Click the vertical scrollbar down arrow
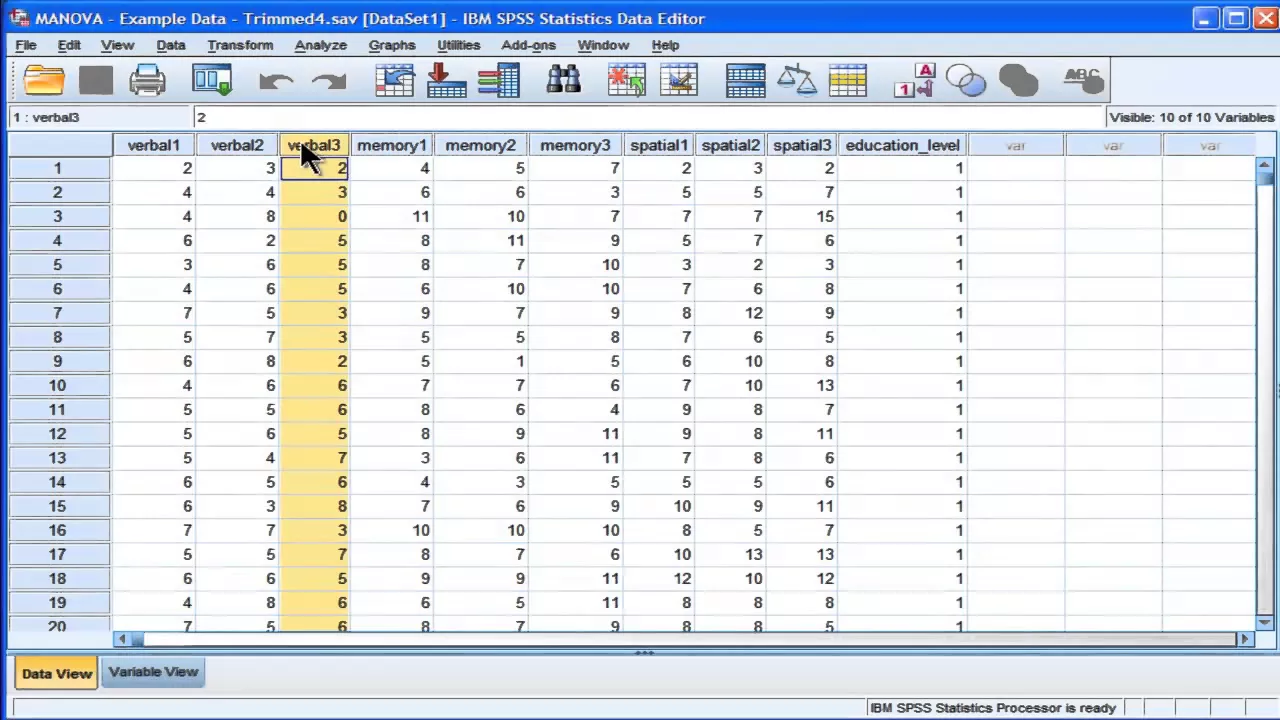Image resolution: width=1280 pixels, height=720 pixels. point(1265,622)
